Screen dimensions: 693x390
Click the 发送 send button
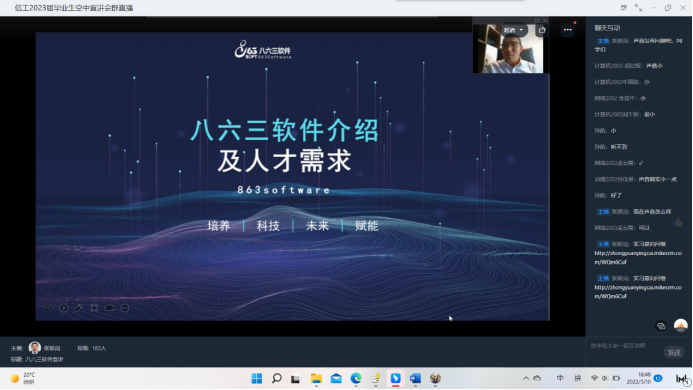pyautogui.click(x=674, y=352)
